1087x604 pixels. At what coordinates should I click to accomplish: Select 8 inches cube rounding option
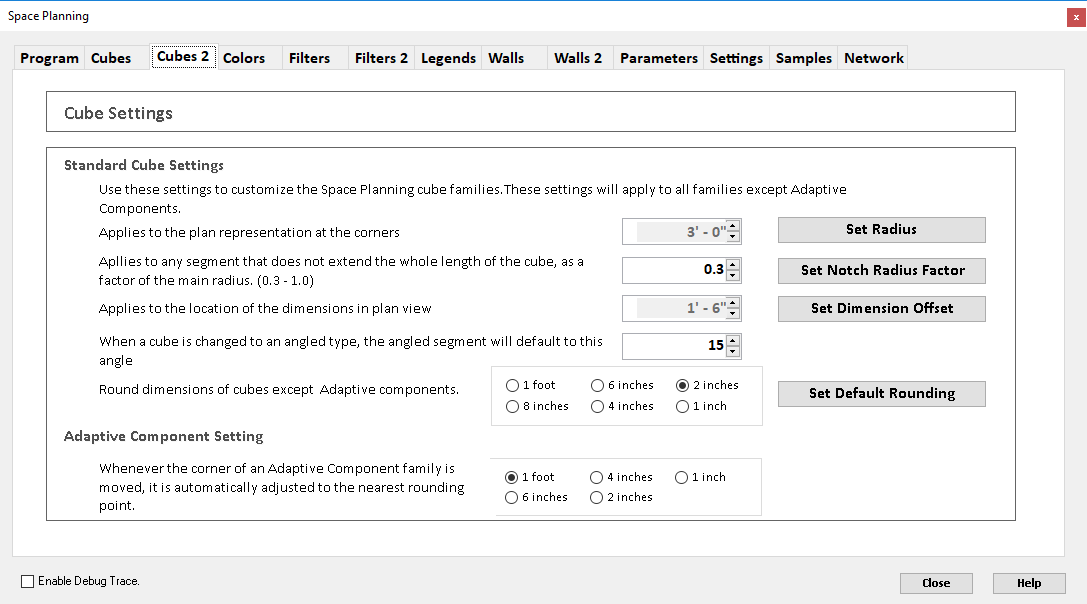513,406
